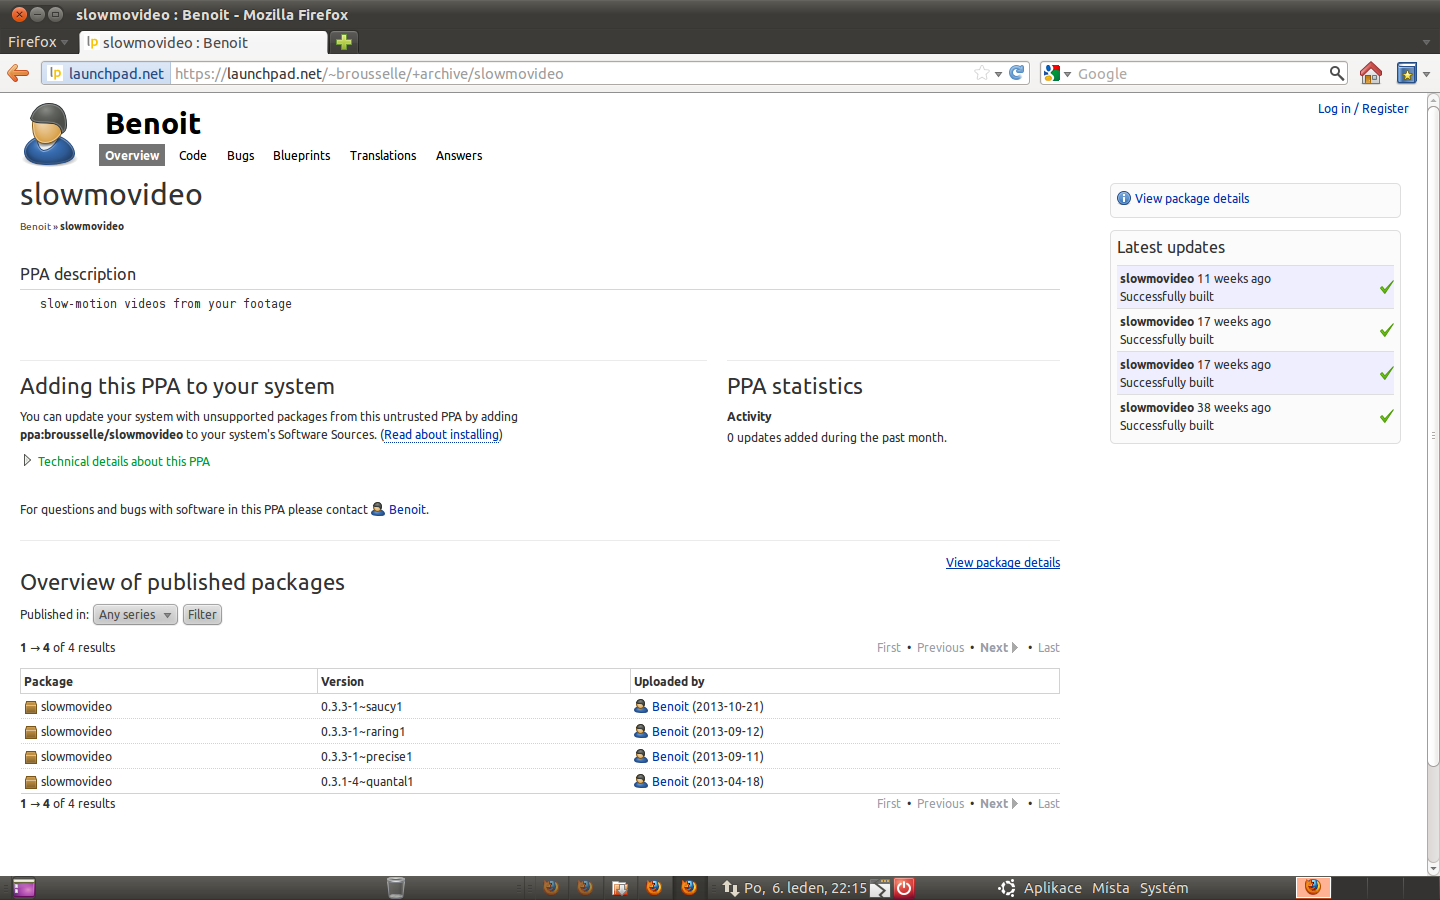The image size is (1440, 900).
Task: Click the Filter button
Action: point(202,615)
